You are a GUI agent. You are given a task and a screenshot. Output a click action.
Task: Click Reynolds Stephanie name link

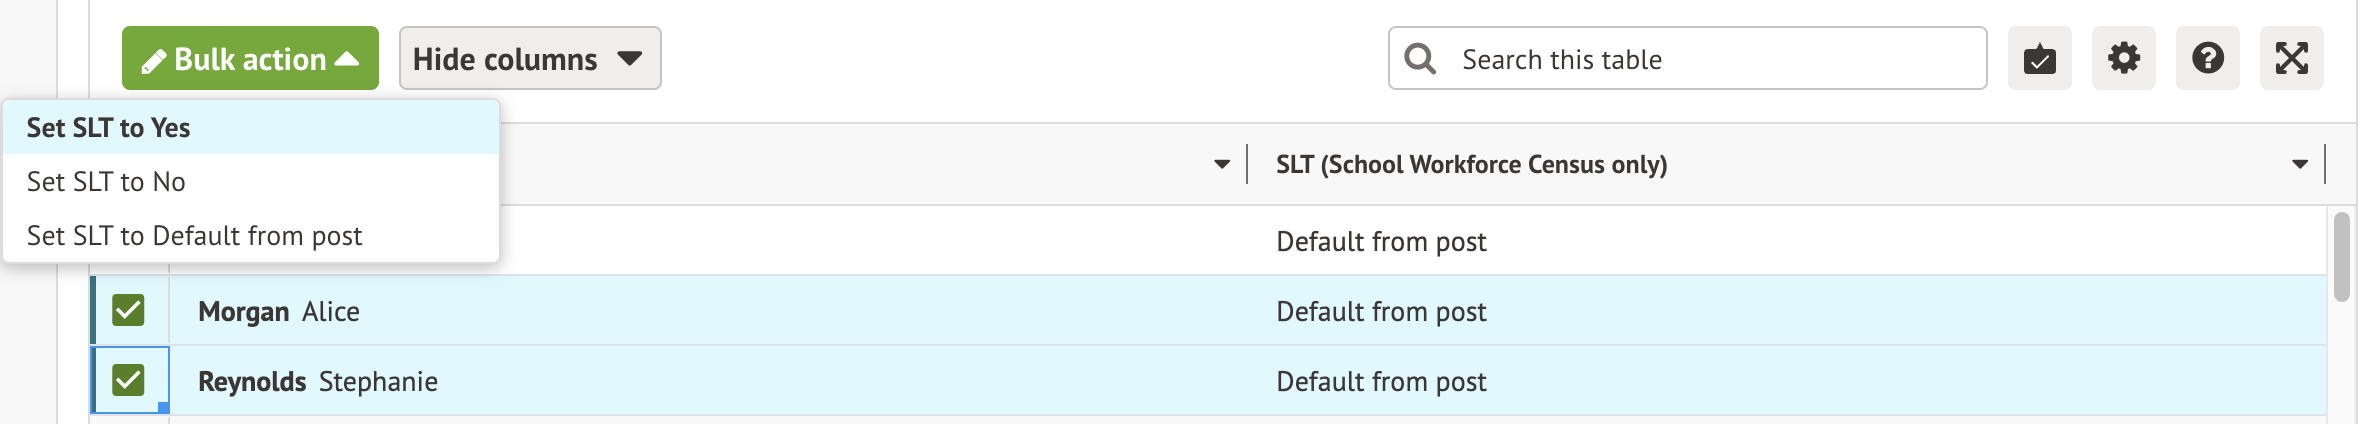pos(317,382)
